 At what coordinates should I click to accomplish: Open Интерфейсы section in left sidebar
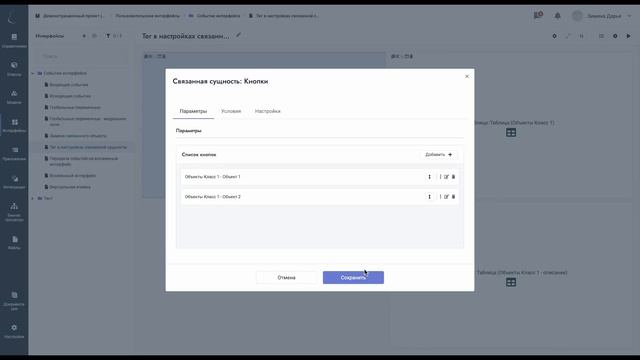(x=14, y=125)
